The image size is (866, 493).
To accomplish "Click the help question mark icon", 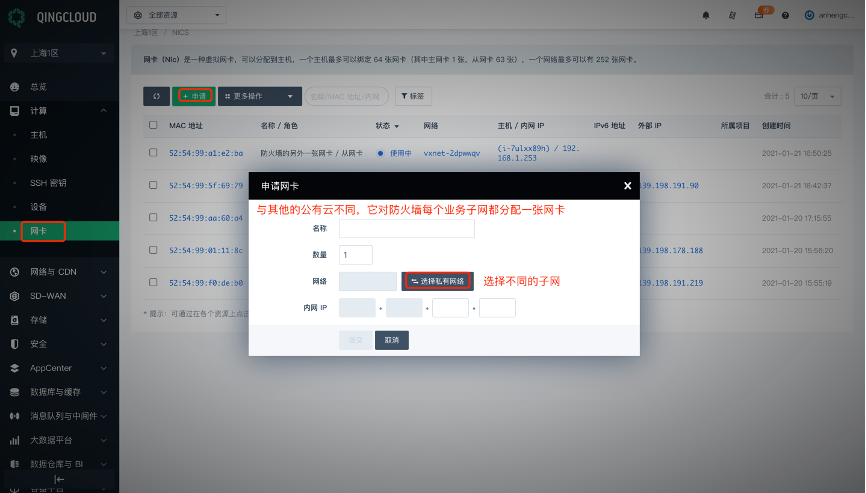I will (x=785, y=16).
